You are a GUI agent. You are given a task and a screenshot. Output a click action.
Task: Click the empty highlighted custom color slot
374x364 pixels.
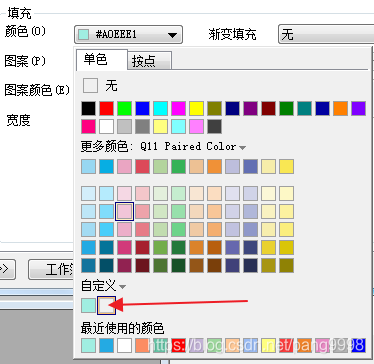point(106,305)
